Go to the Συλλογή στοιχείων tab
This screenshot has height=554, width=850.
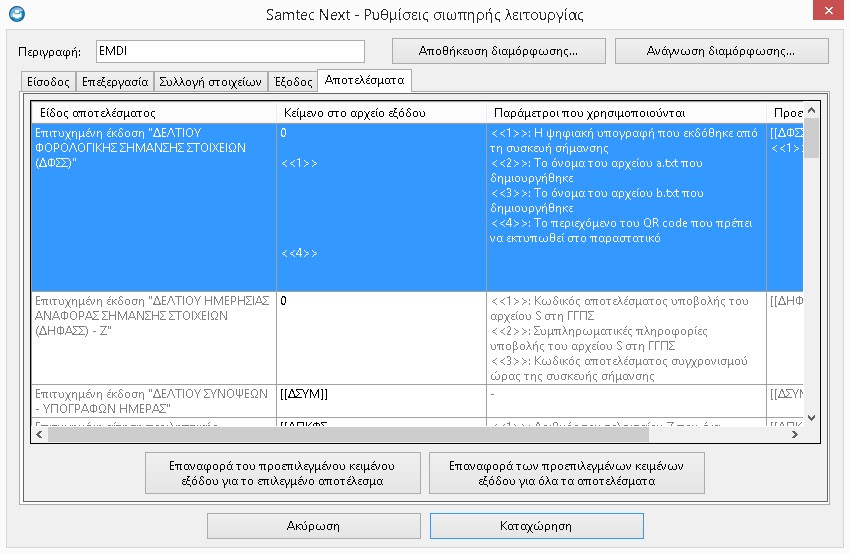pyautogui.click(x=210, y=82)
